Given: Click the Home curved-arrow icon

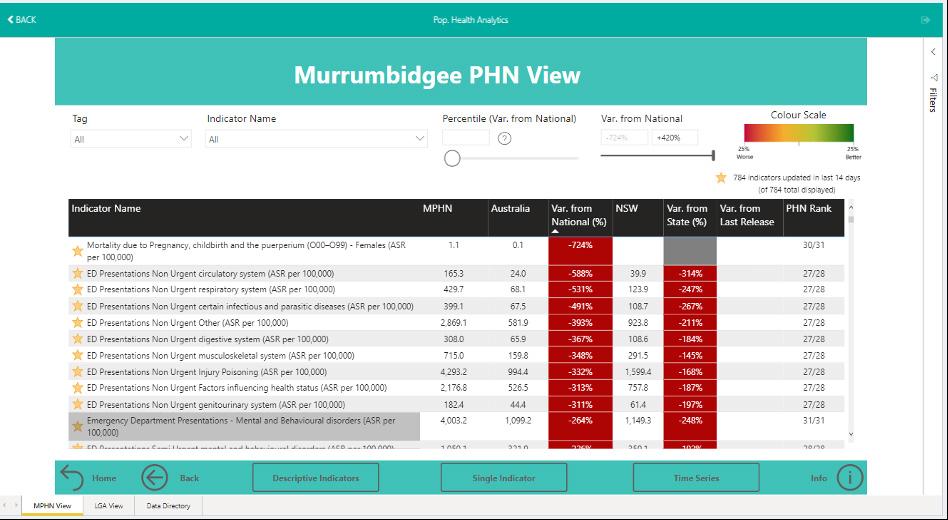Looking at the screenshot, I should pyautogui.click(x=72, y=477).
